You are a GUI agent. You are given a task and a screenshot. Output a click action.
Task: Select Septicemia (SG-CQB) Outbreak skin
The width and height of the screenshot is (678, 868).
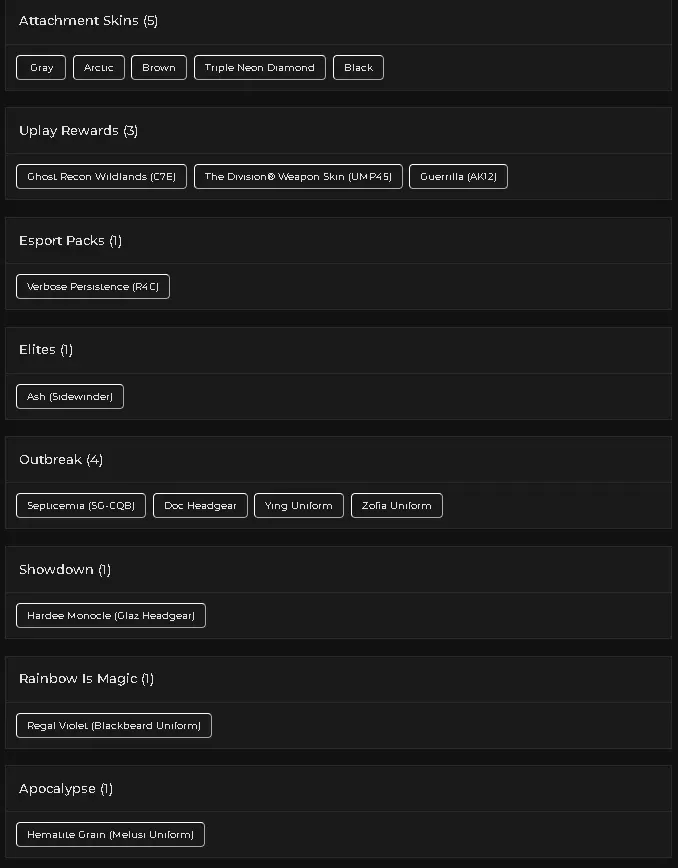click(81, 506)
